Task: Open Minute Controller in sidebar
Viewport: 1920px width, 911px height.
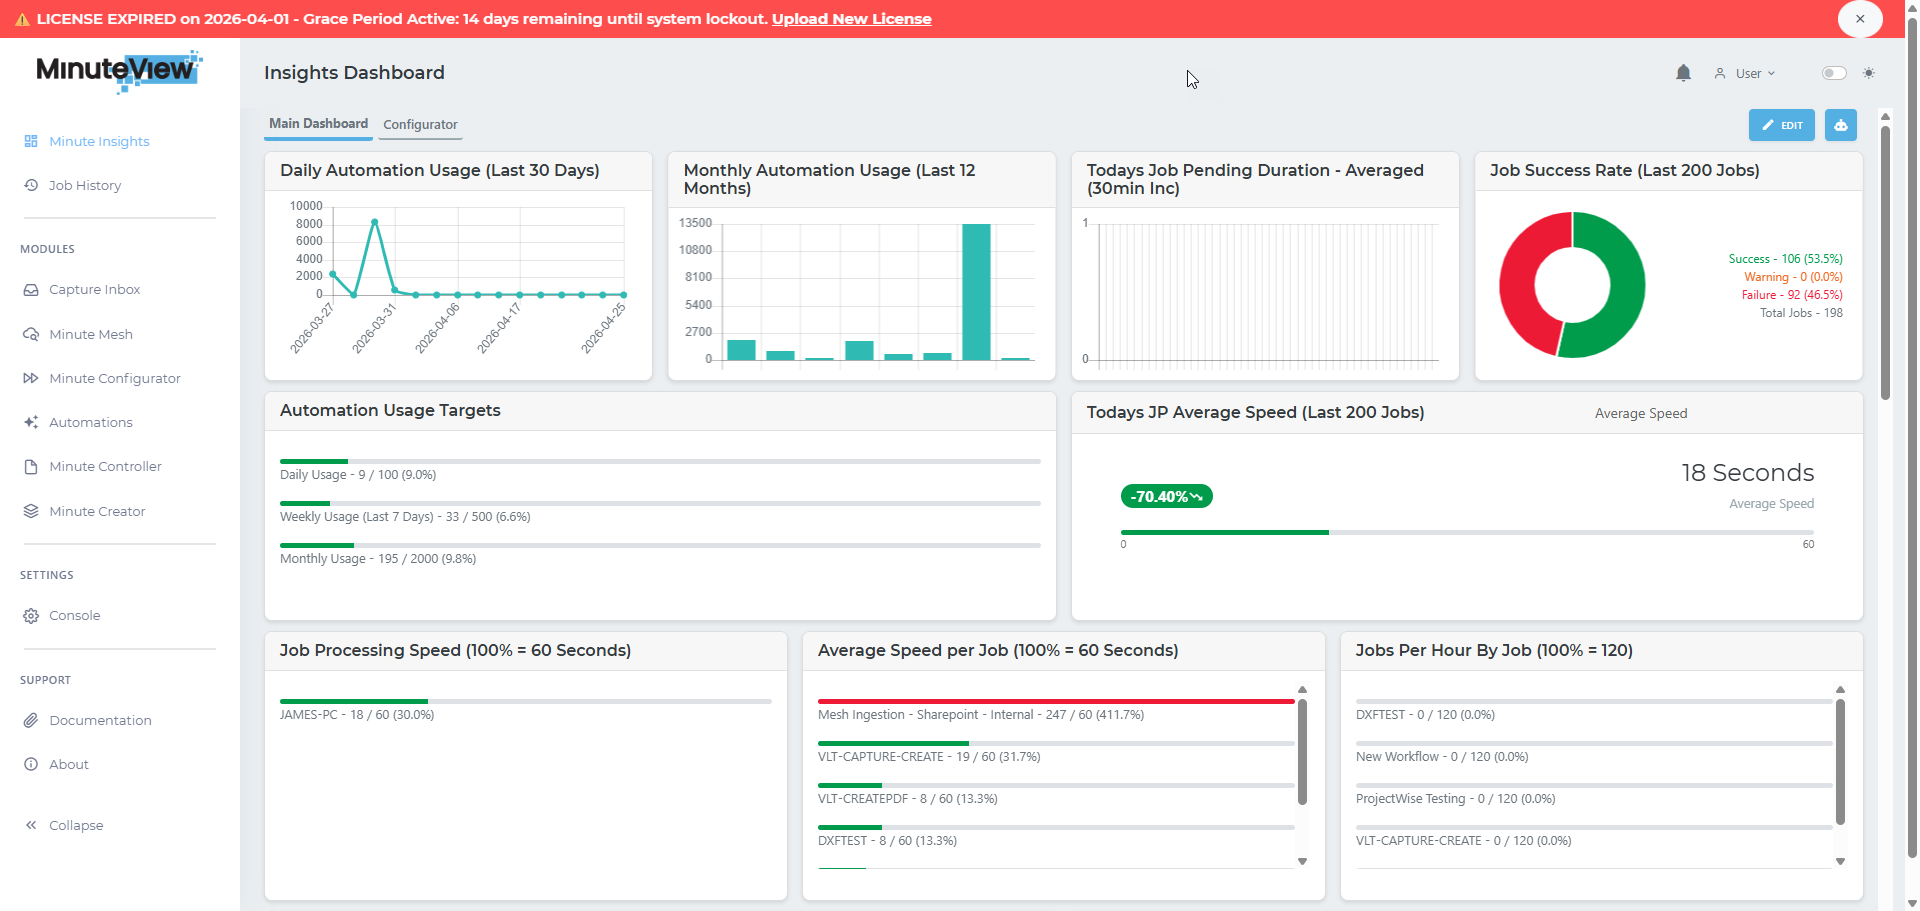Action: click(105, 466)
